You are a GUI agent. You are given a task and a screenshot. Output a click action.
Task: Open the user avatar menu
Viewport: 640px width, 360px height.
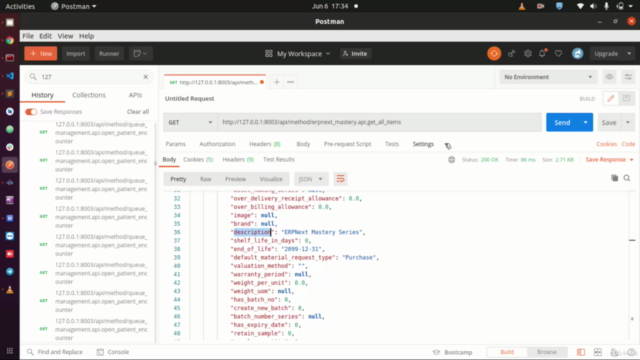pos(578,53)
